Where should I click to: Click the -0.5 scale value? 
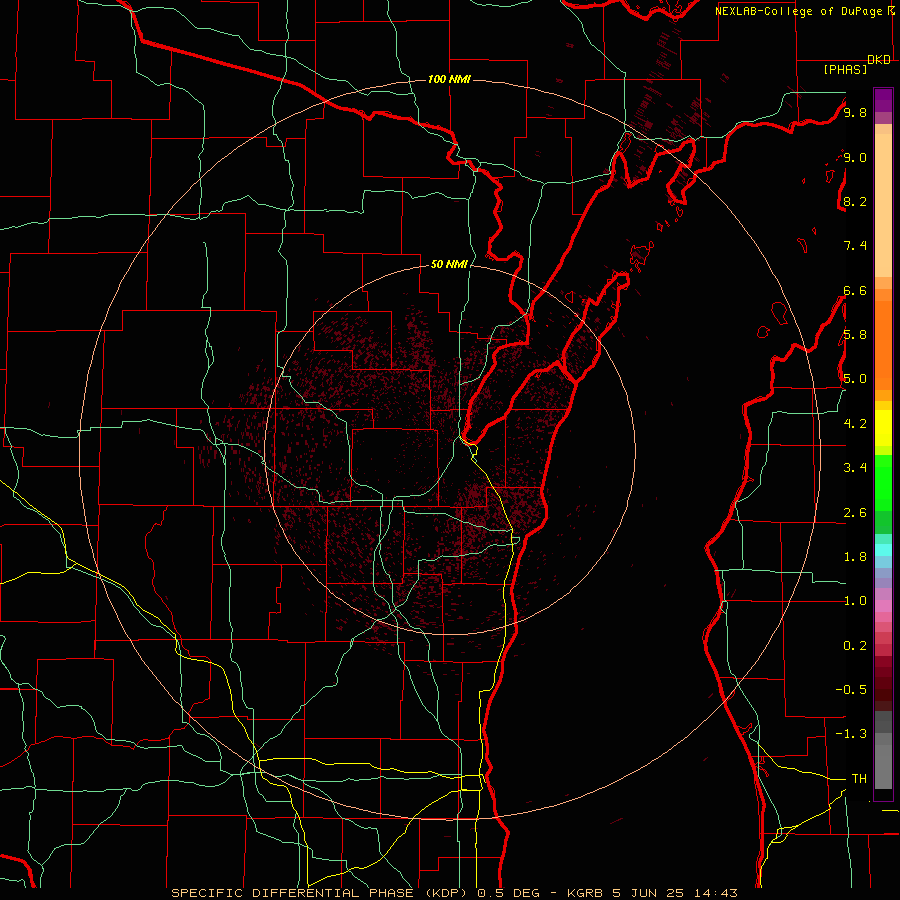(x=851, y=690)
